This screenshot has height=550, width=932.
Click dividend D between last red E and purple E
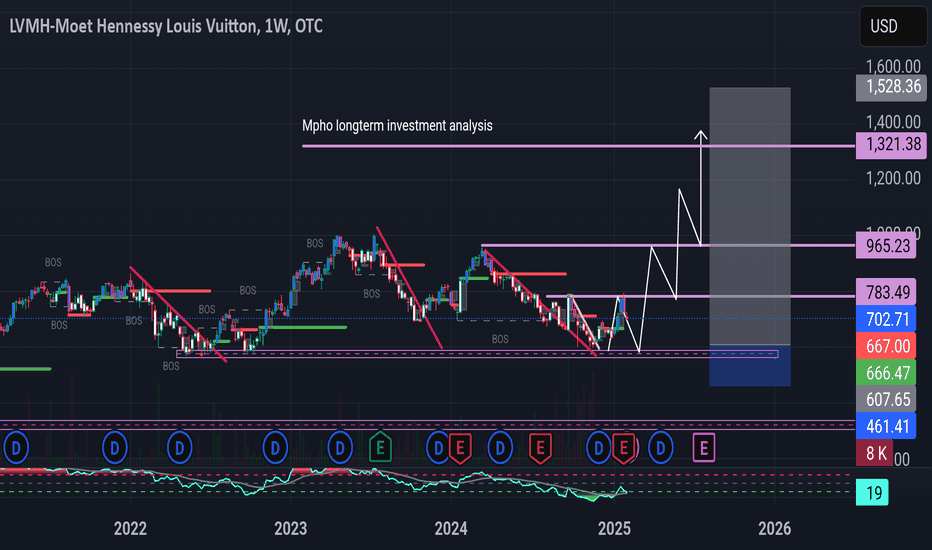(x=660, y=447)
